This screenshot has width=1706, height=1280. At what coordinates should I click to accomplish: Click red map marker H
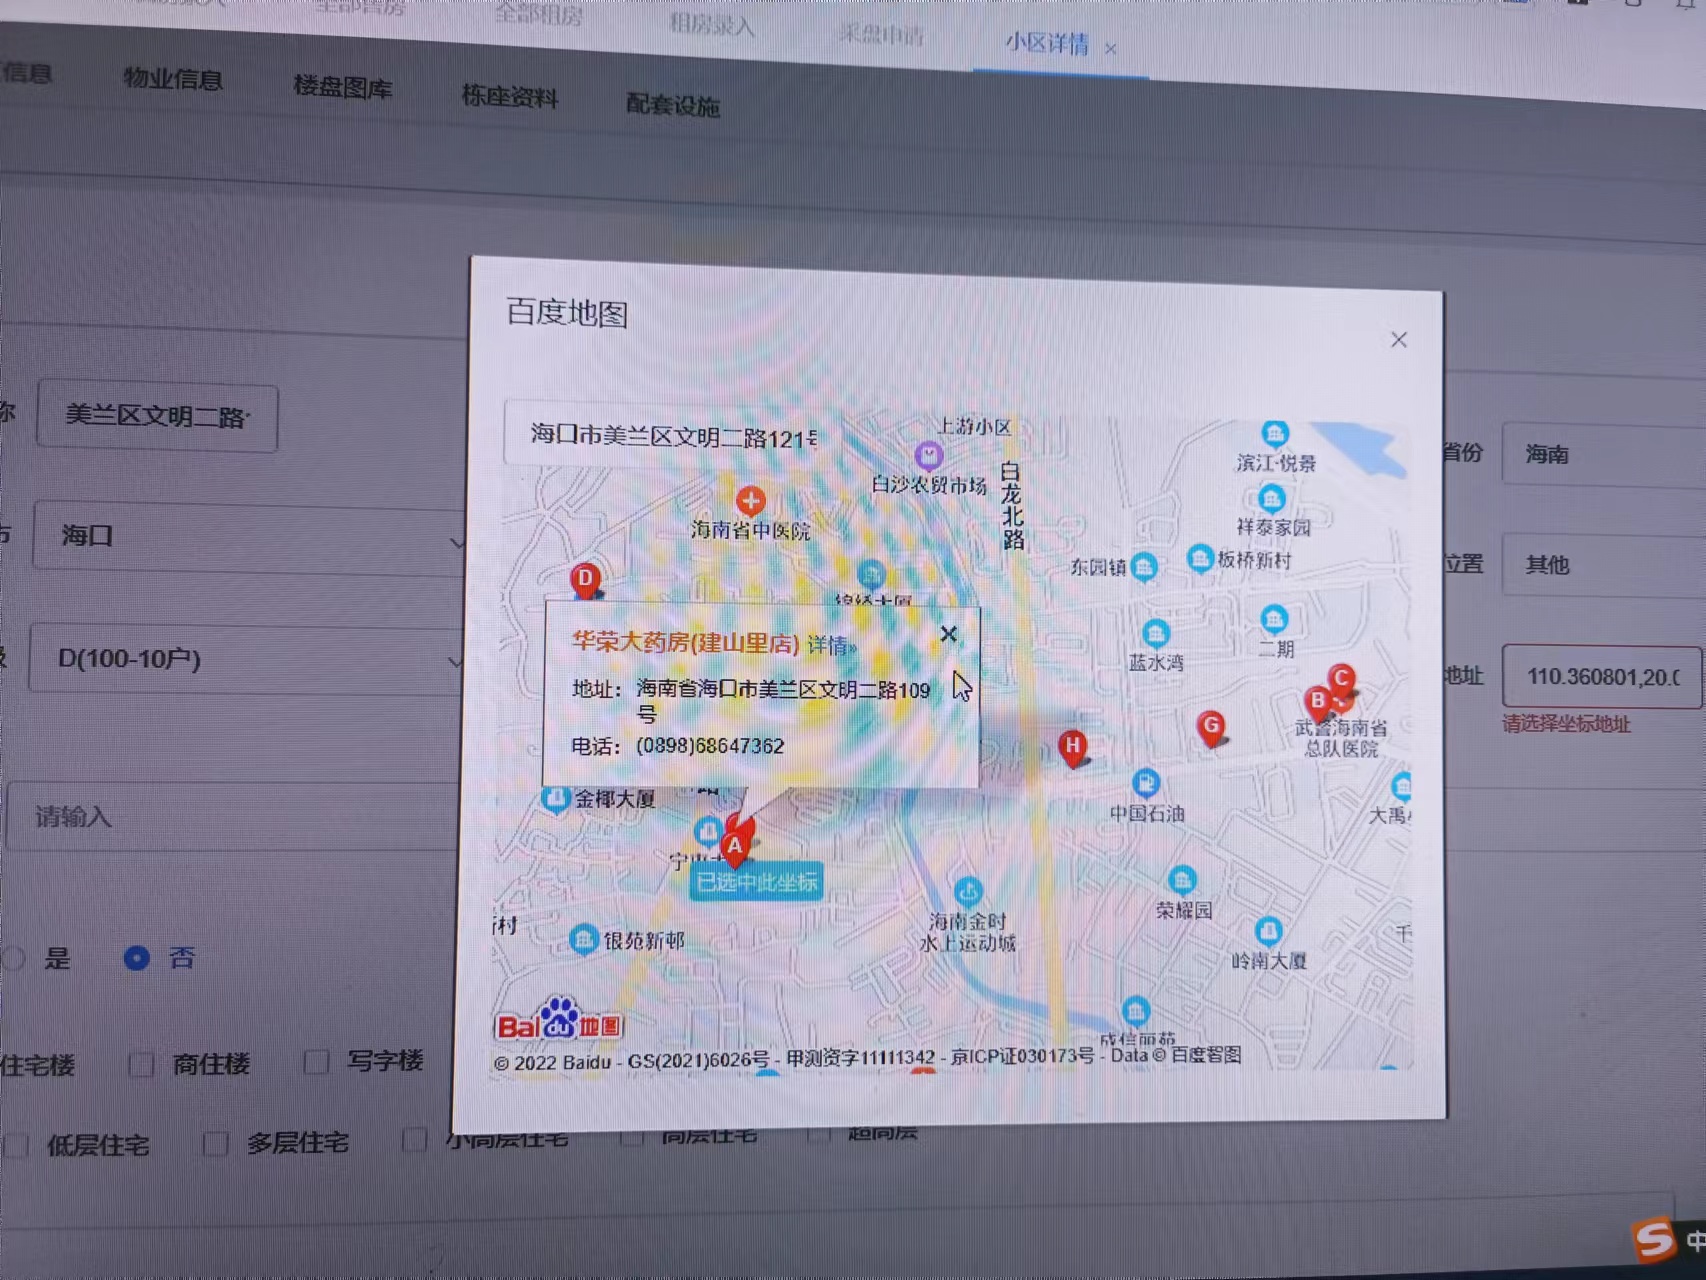[x=1072, y=746]
